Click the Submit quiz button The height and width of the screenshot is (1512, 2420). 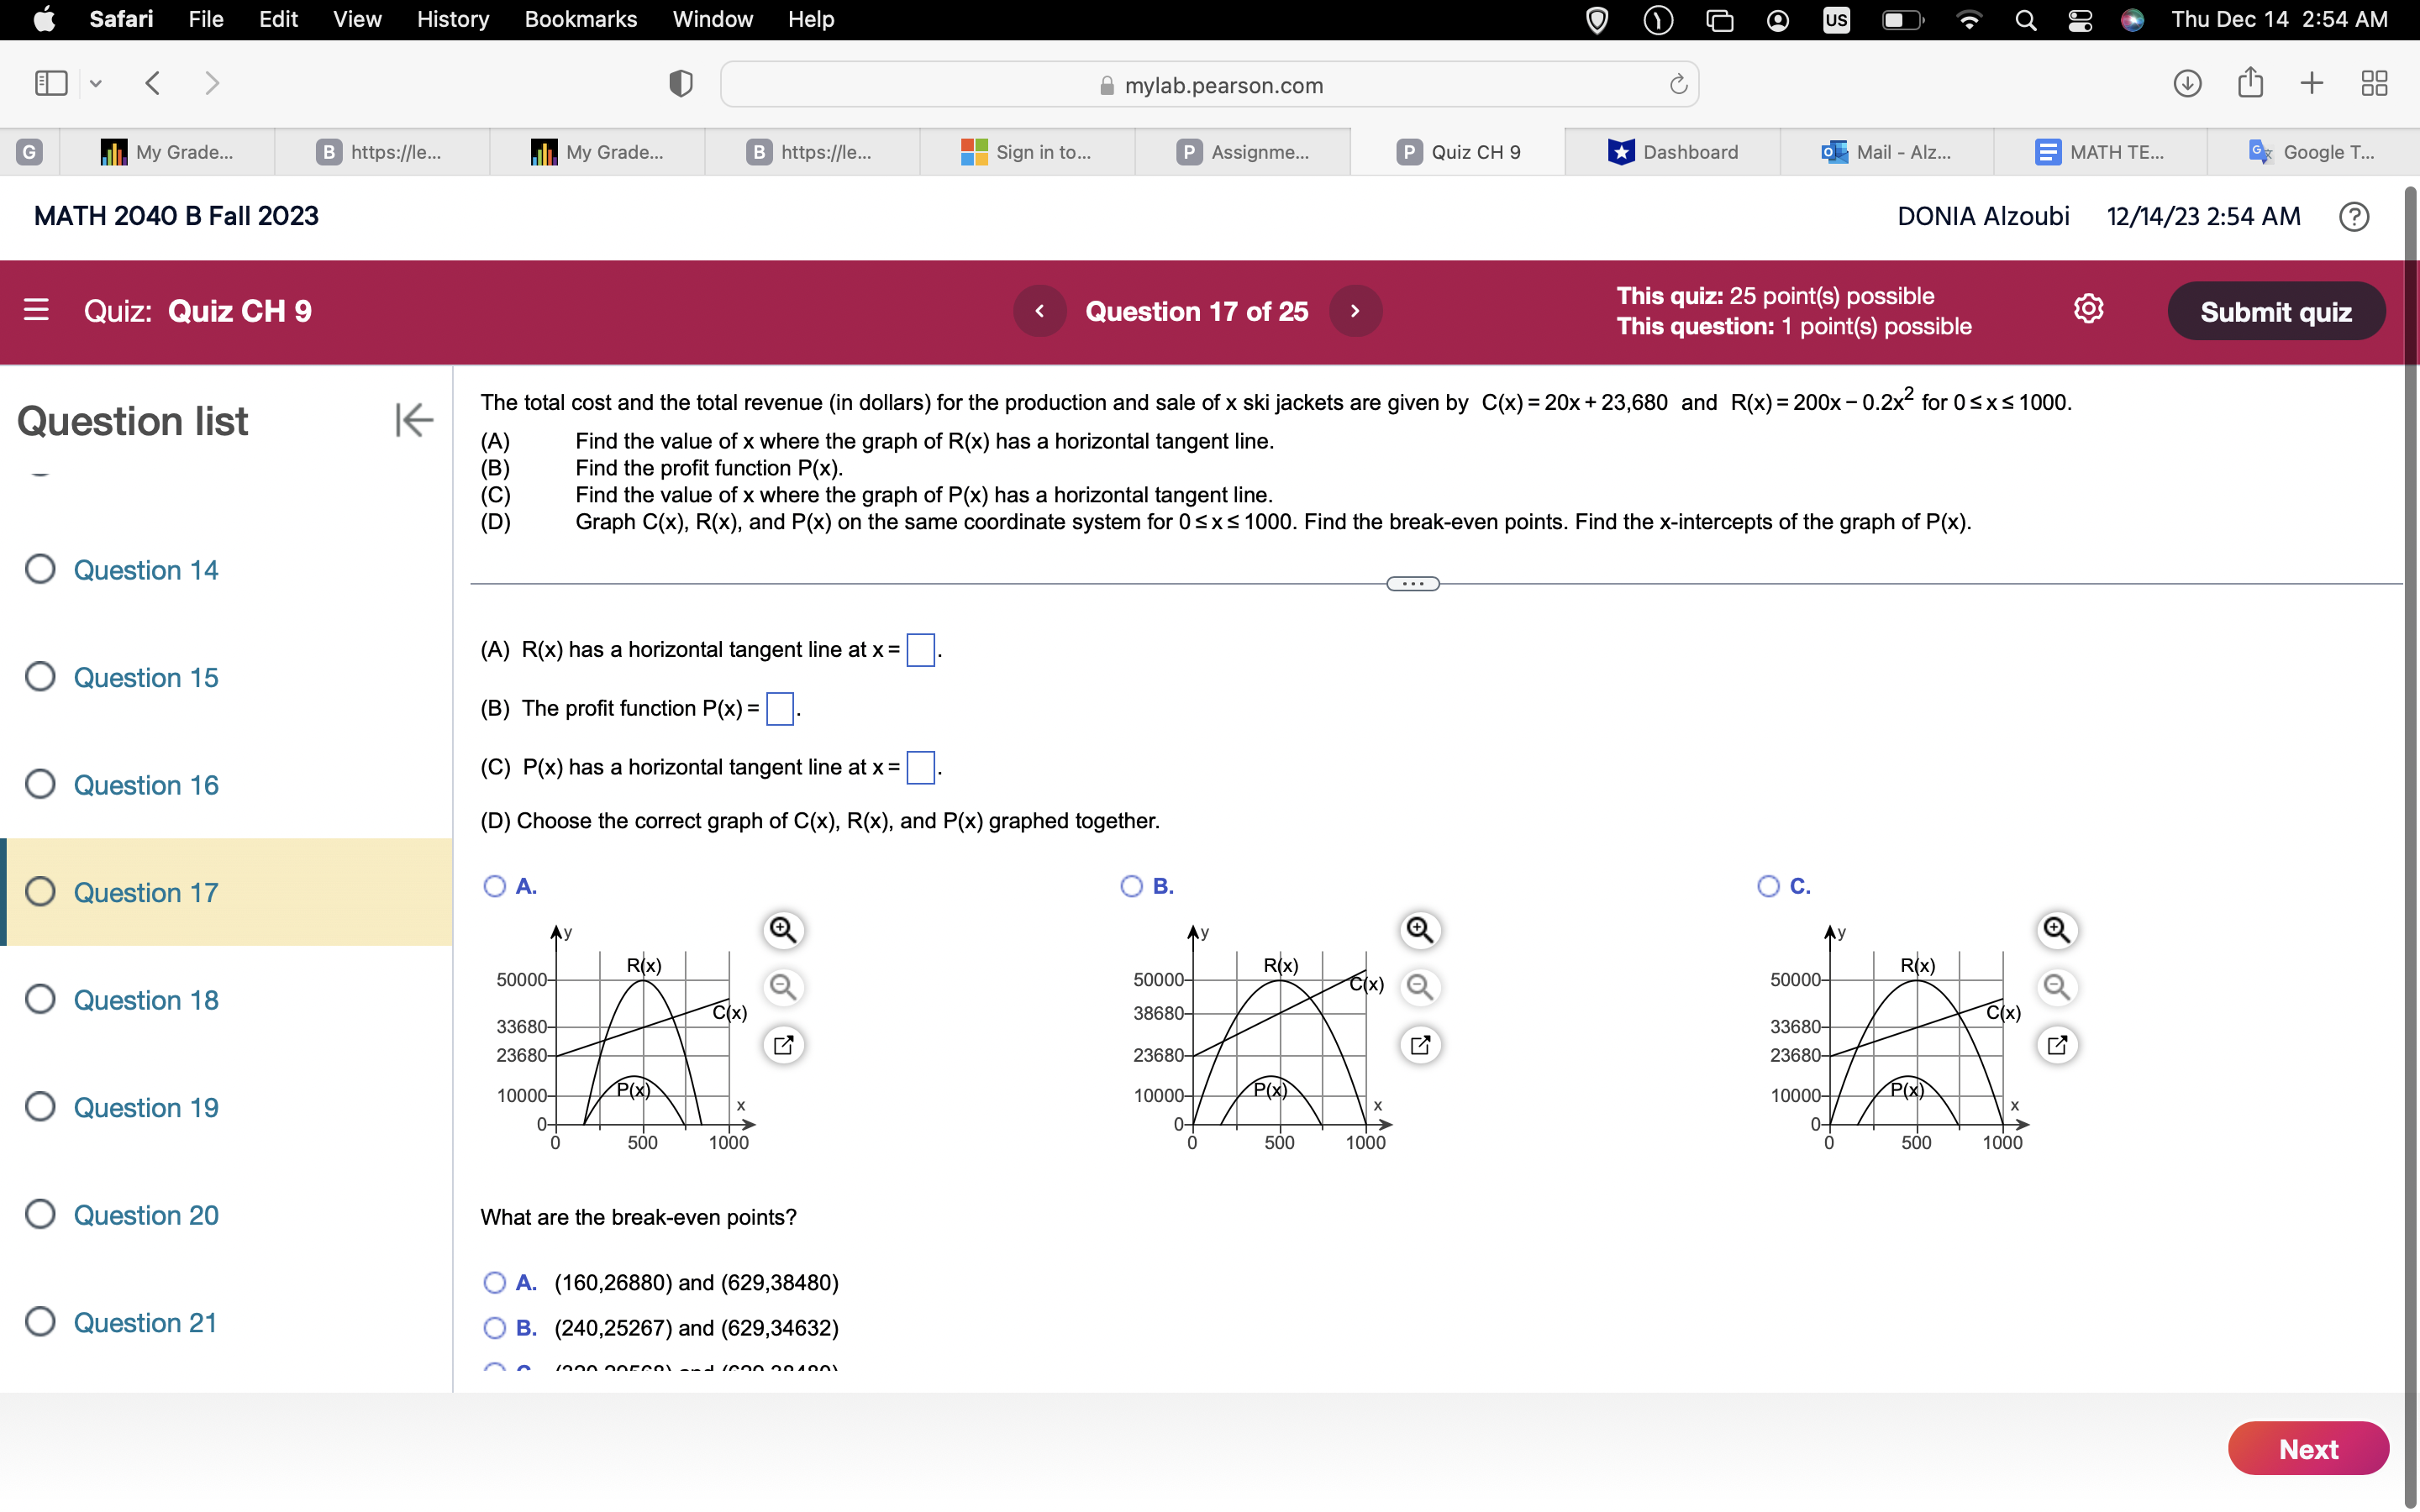2276,311
